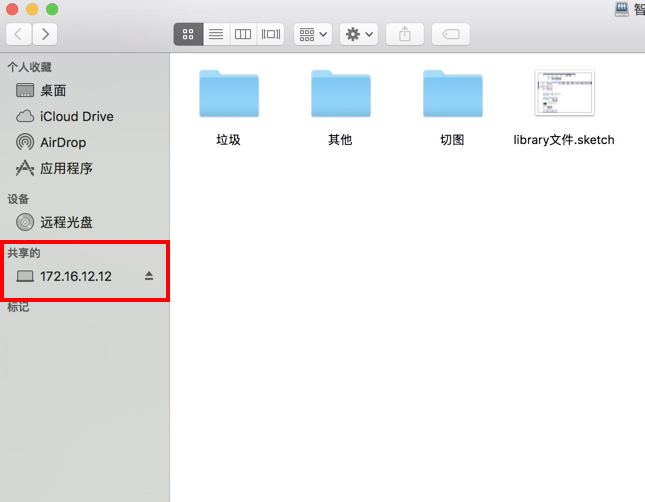Switch to list view mode

(215, 34)
